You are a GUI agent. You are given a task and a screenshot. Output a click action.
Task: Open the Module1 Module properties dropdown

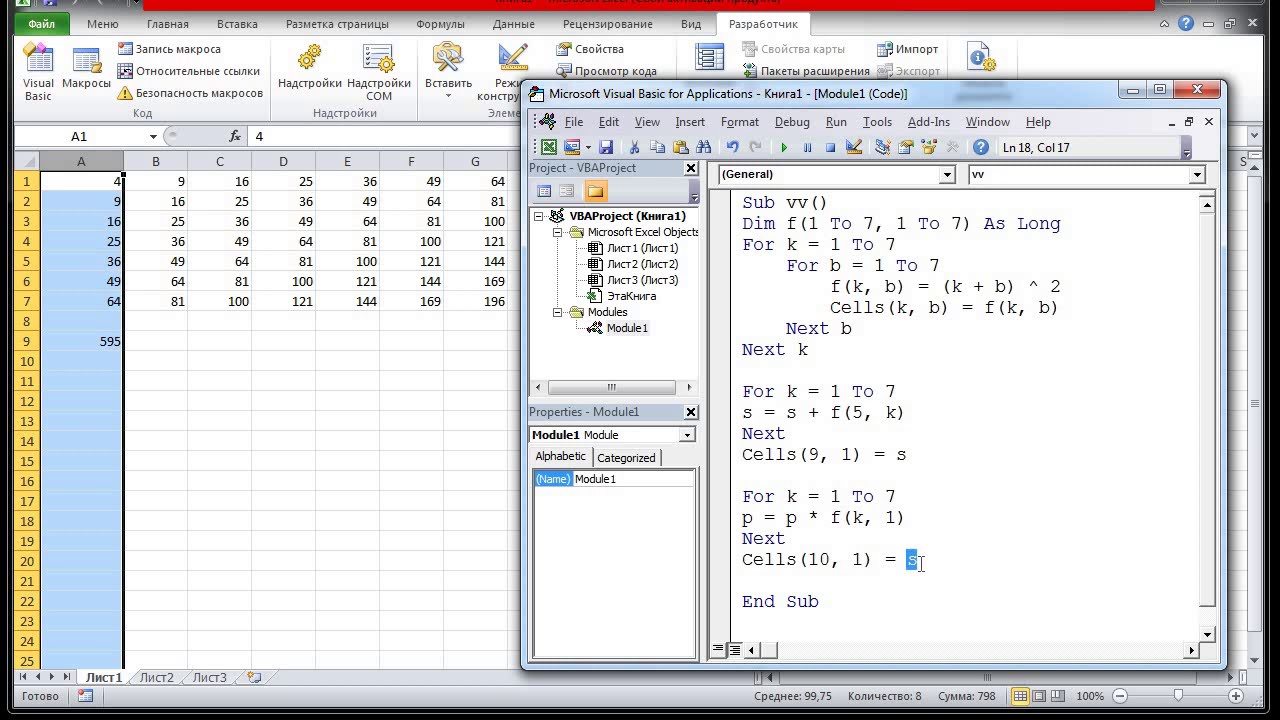(687, 435)
